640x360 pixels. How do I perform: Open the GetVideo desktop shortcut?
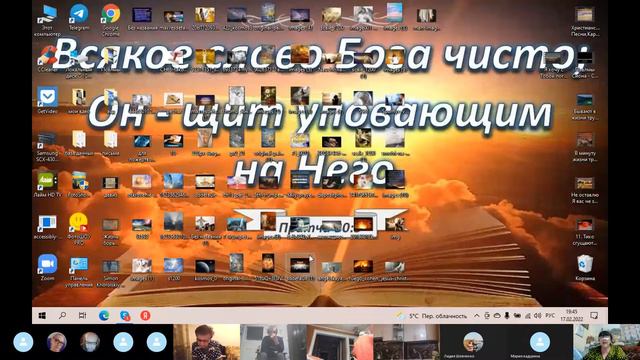[x=47, y=100]
